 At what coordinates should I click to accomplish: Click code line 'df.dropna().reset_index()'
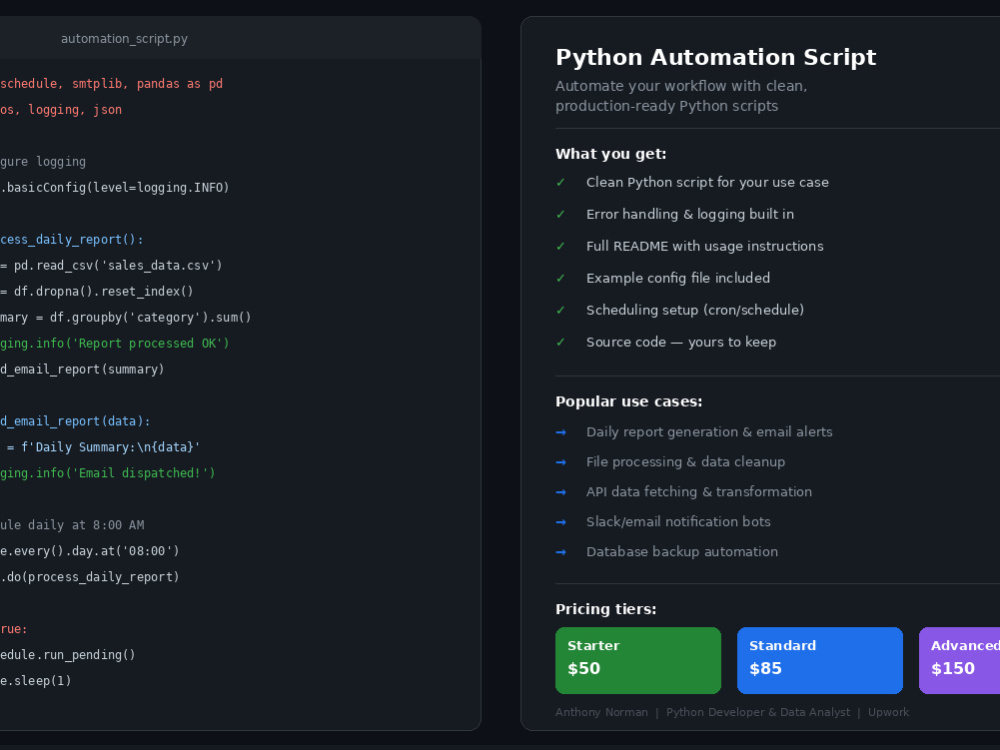103,291
